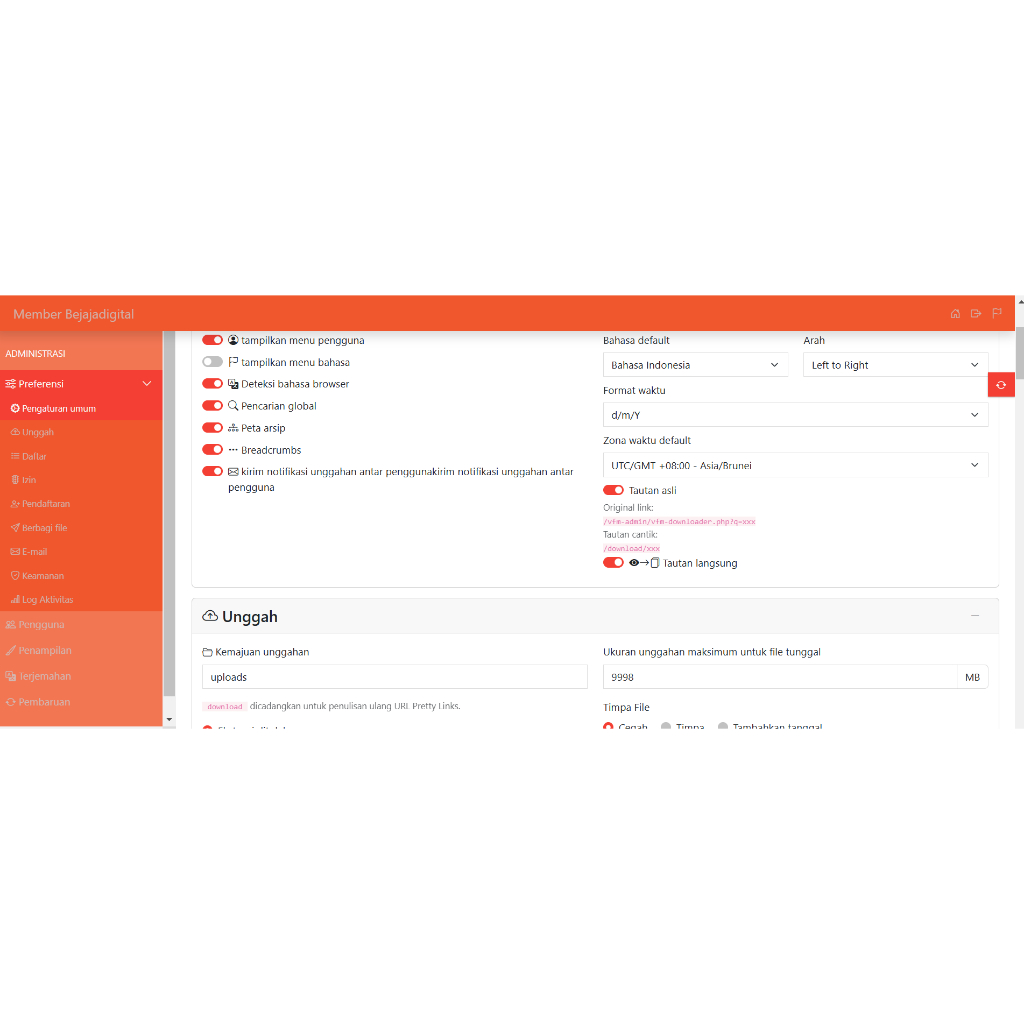Click the folder icon beside Kemajuan unggahan
The width and height of the screenshot is (1024, 1024).
click(207, 652)
